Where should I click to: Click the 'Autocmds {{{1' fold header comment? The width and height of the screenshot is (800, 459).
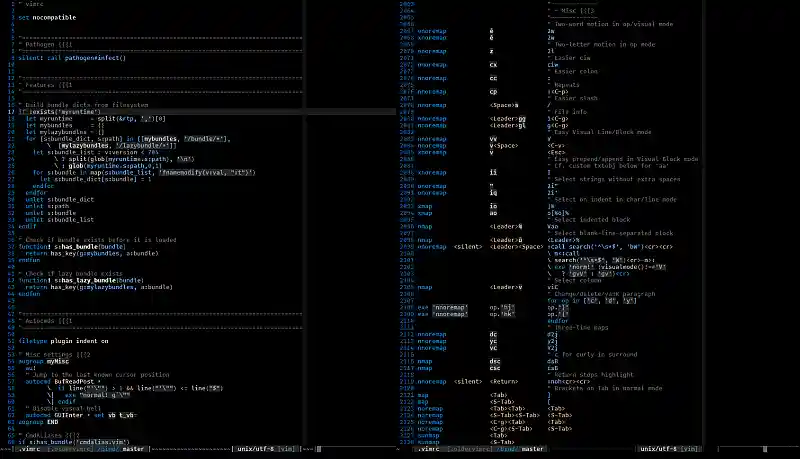click(x=46, y=321)
